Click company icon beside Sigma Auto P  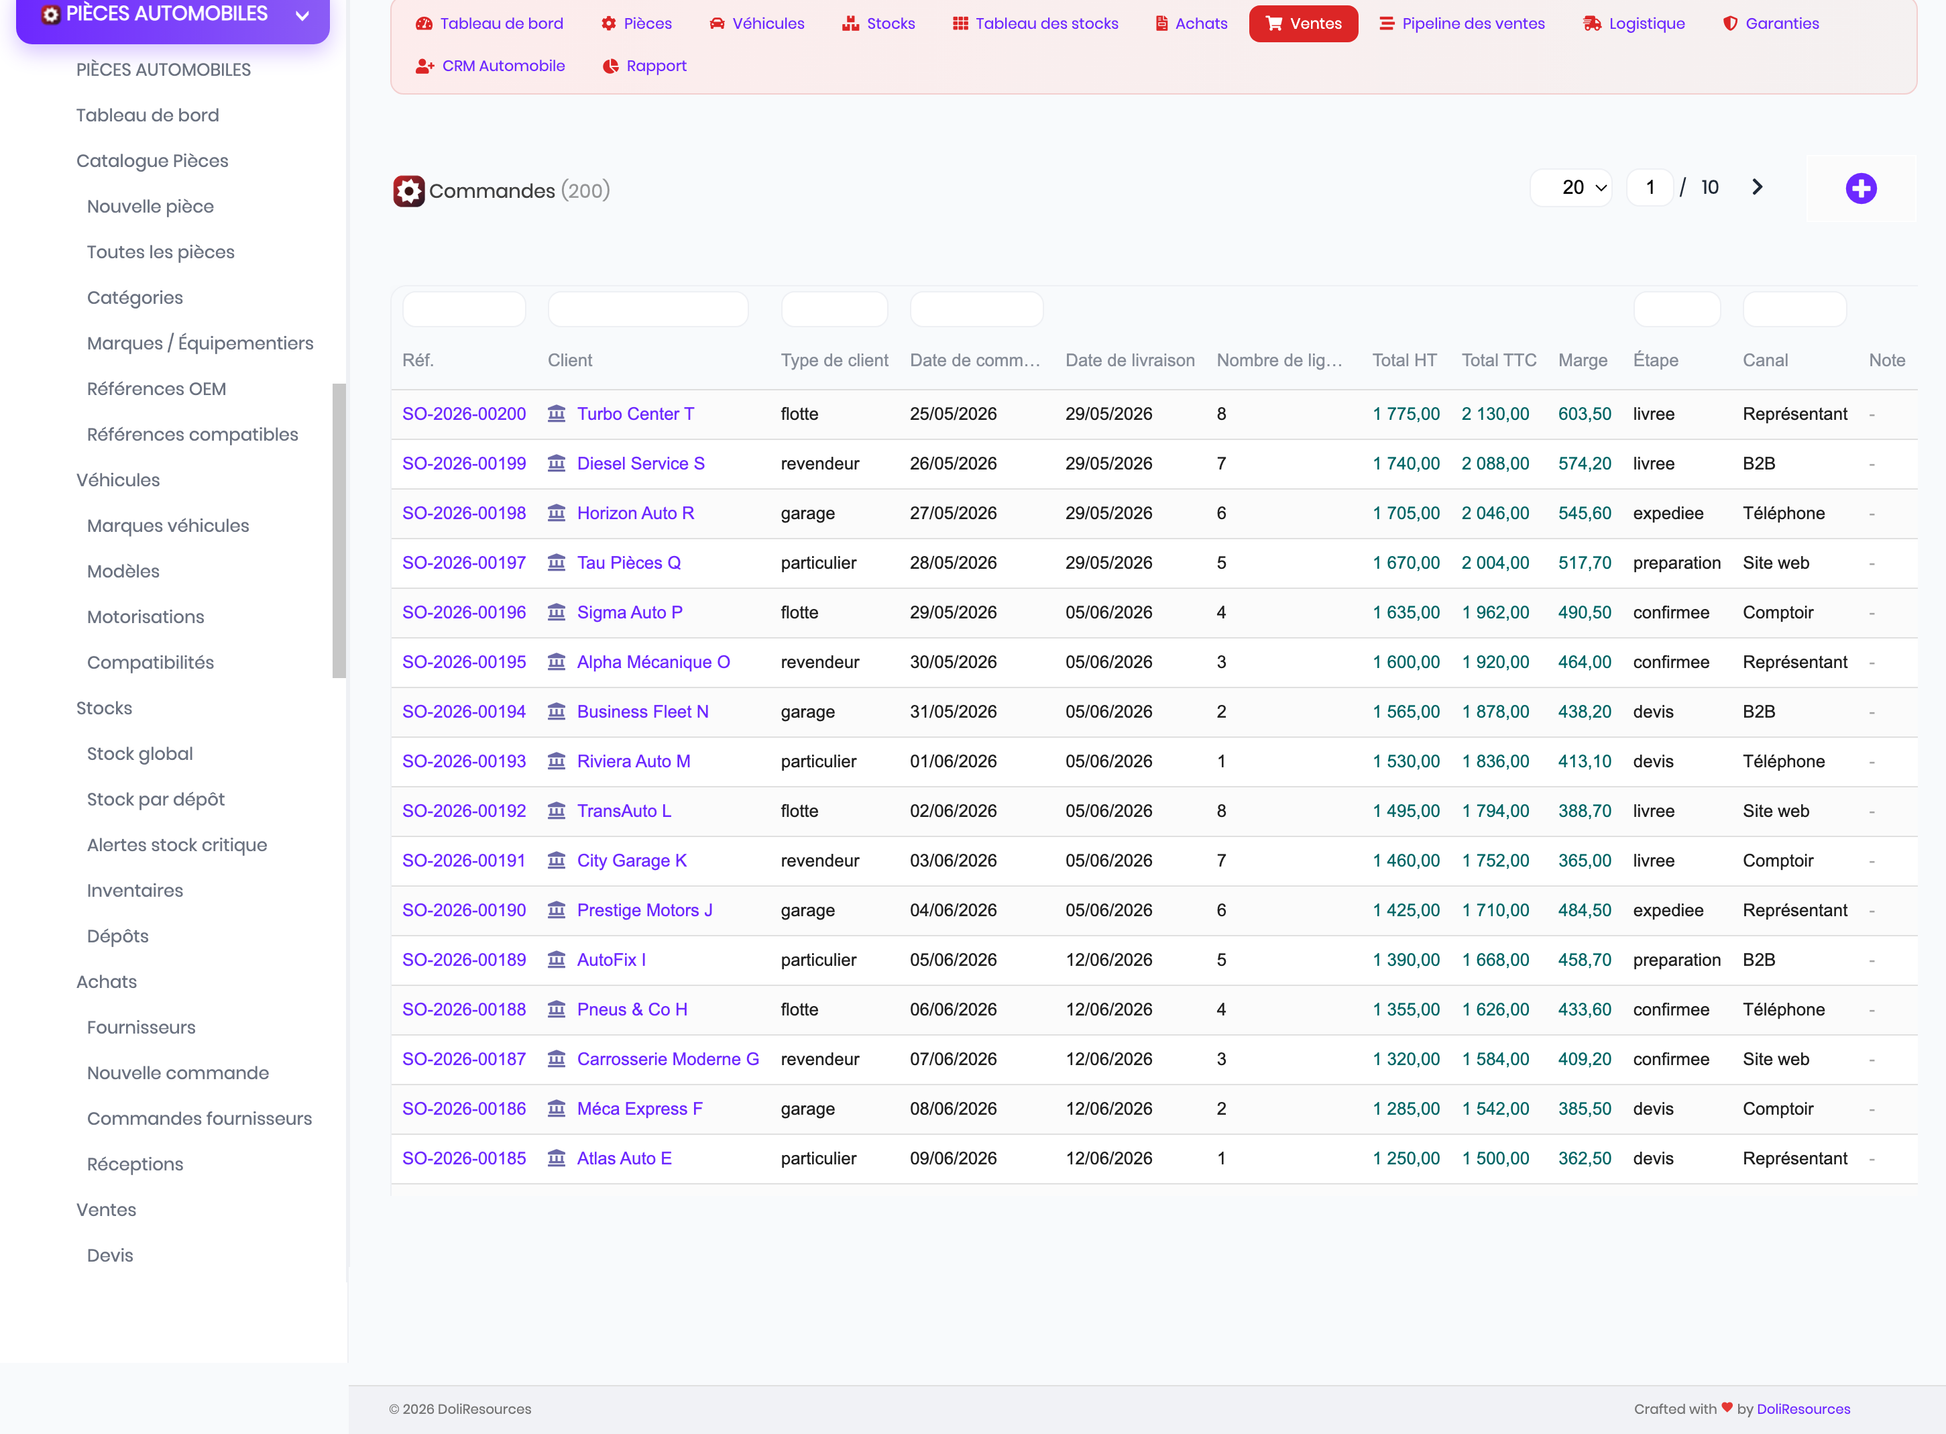pos(557,612)
